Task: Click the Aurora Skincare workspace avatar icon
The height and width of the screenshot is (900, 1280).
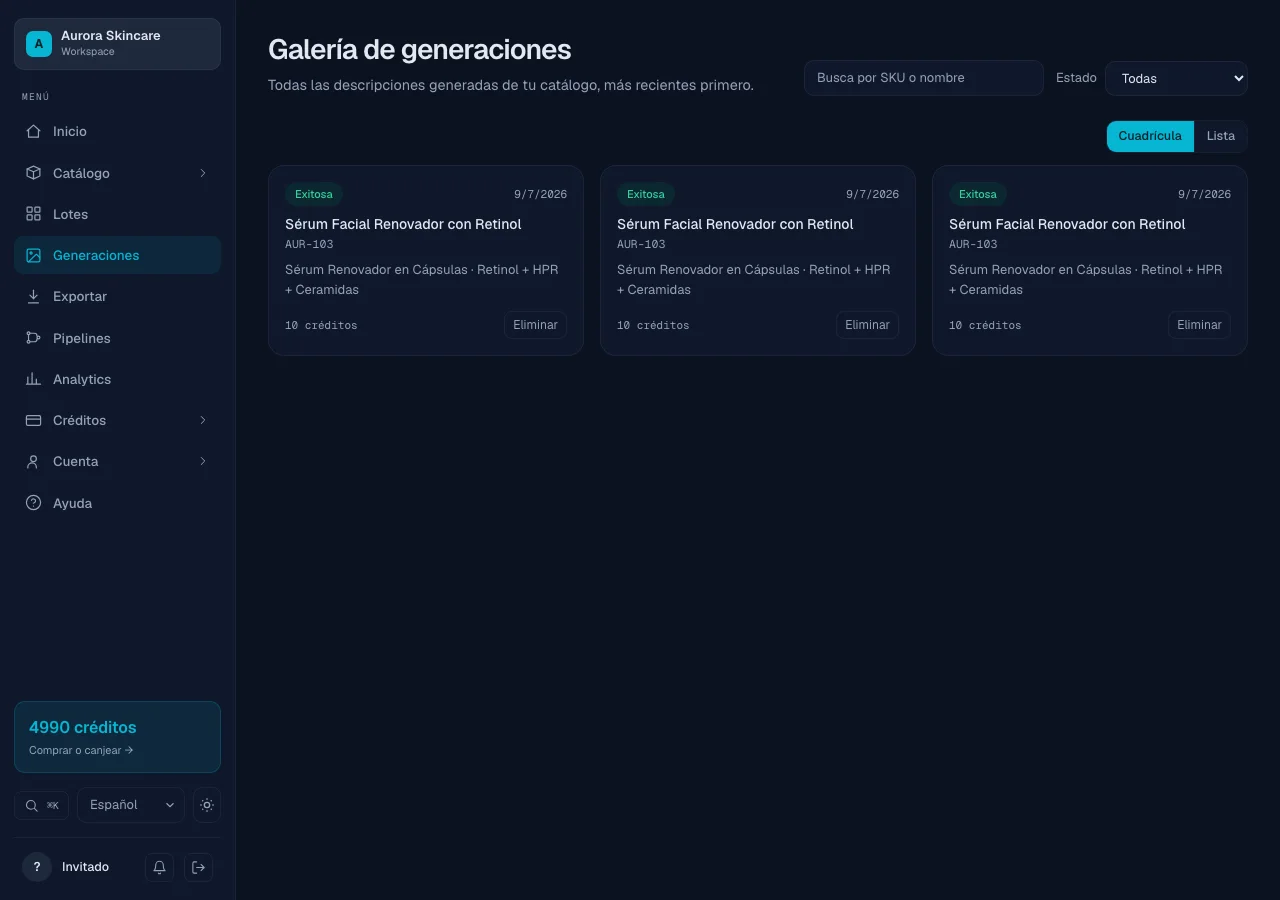Action: click(x=39, y=43)
